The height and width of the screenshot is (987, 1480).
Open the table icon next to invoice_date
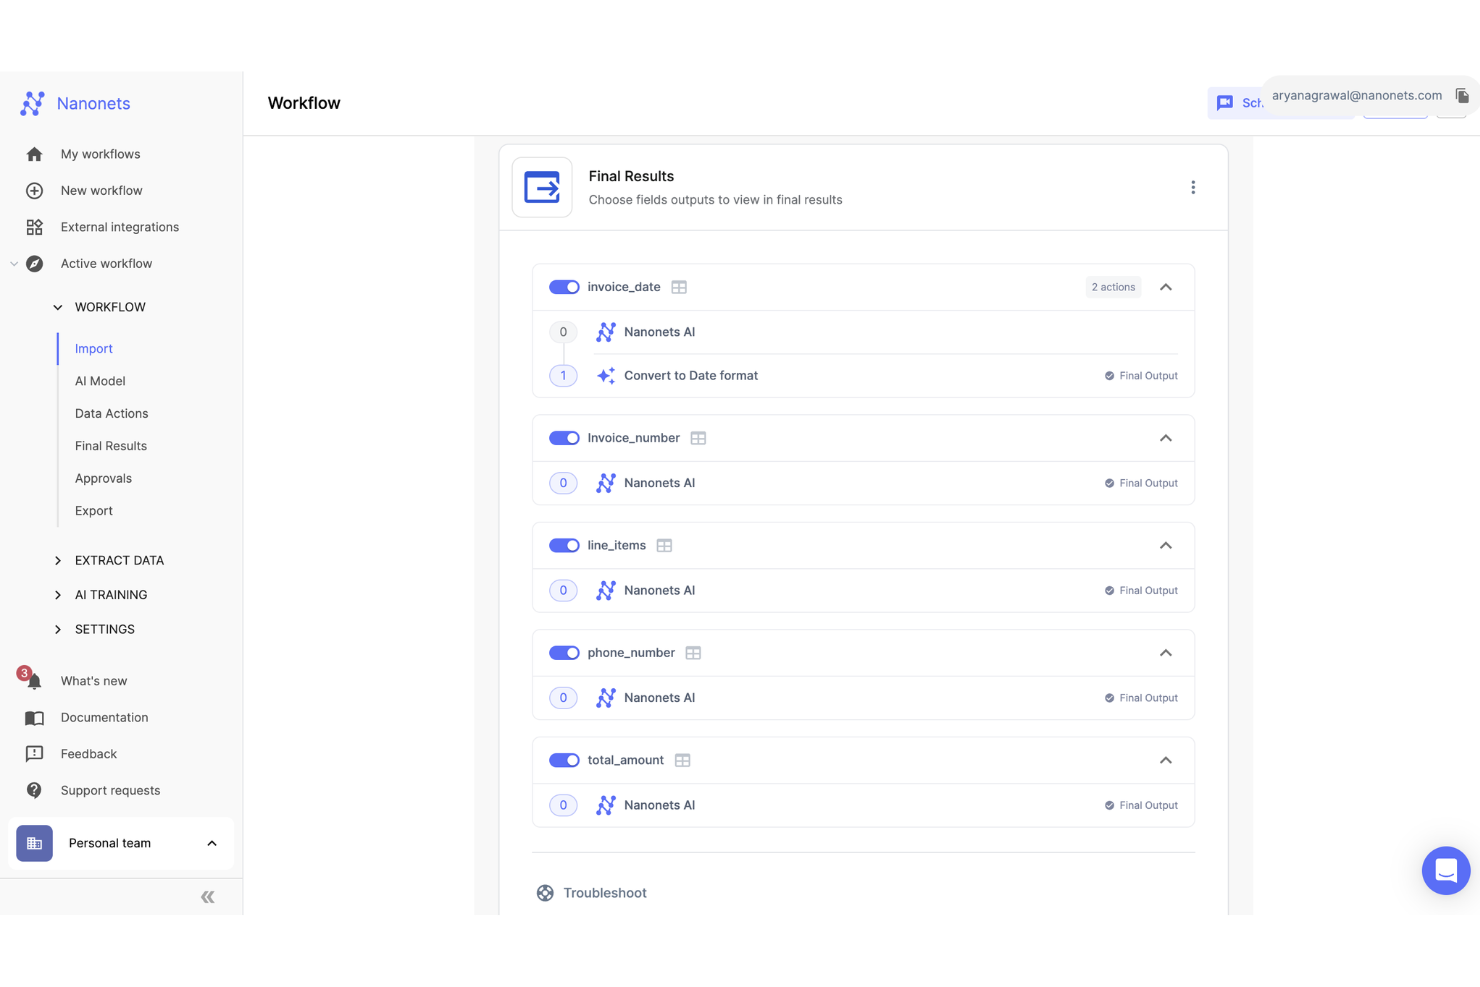click(x=679, y=286)
